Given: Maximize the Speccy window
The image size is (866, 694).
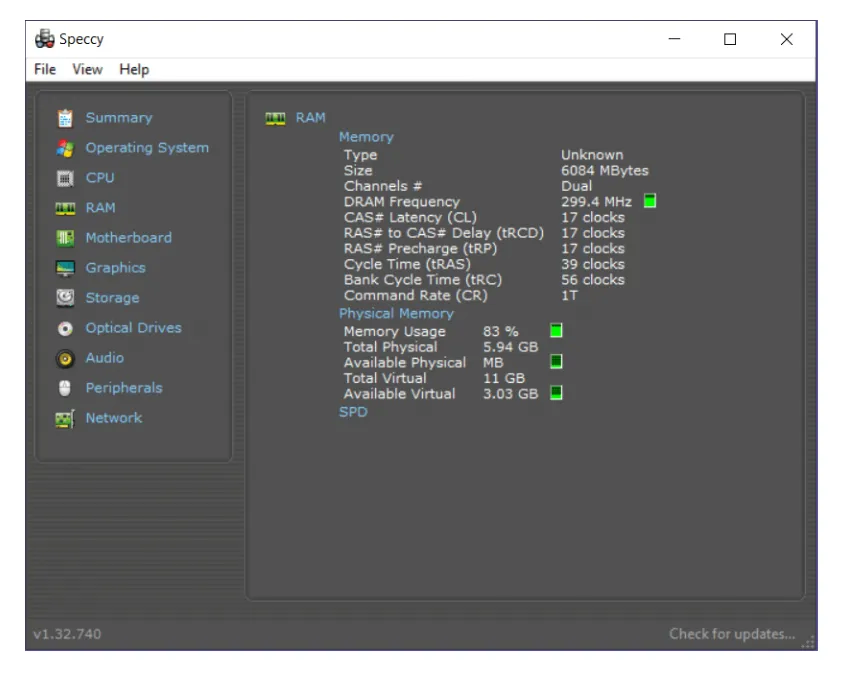Looking at the screenshot, I should 730,39.
